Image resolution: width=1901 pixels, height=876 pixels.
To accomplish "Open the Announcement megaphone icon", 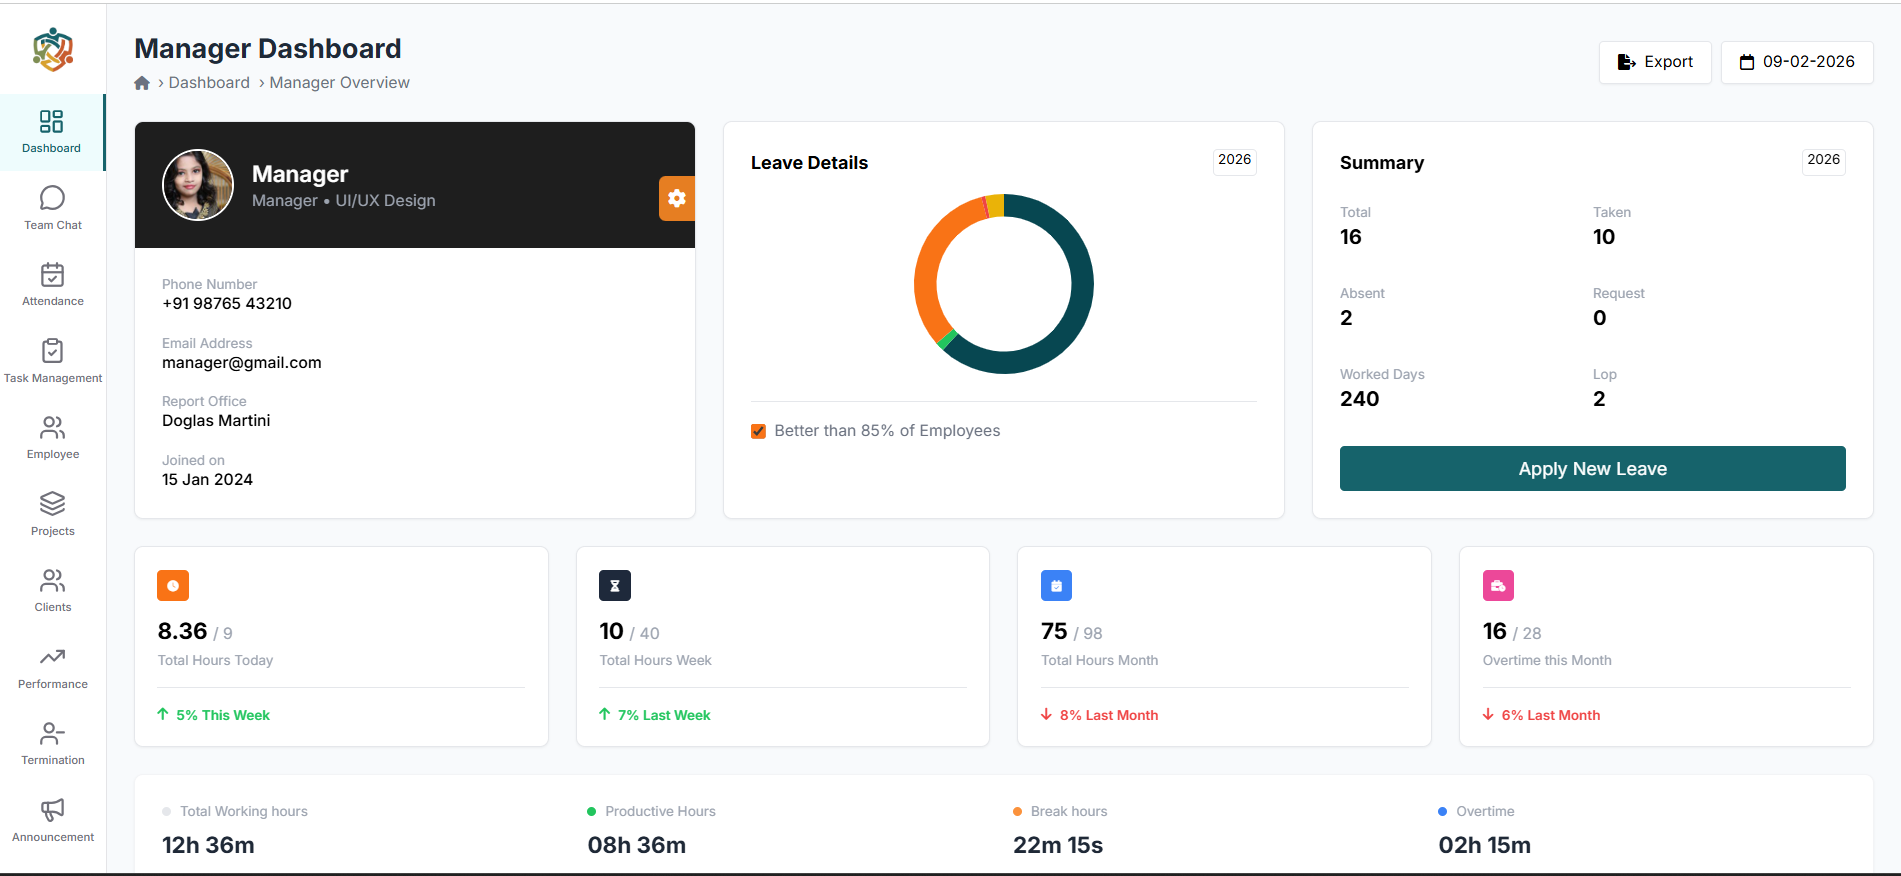I will [x=53, y=810].
